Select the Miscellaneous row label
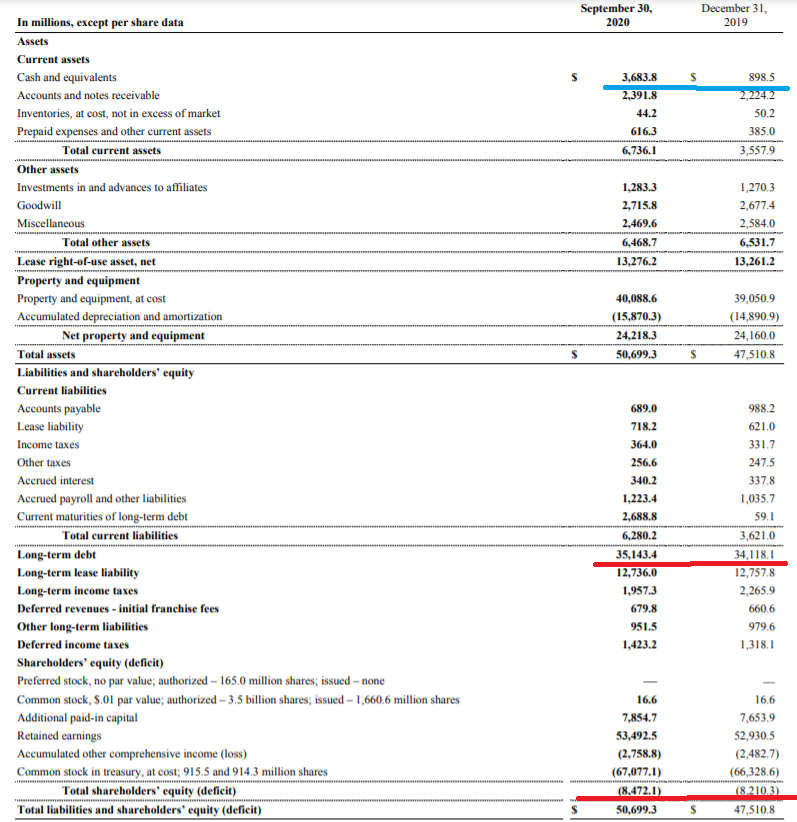The width and height of the screenshot is (797, 822). pyautogui.click(x=50, y=223)
